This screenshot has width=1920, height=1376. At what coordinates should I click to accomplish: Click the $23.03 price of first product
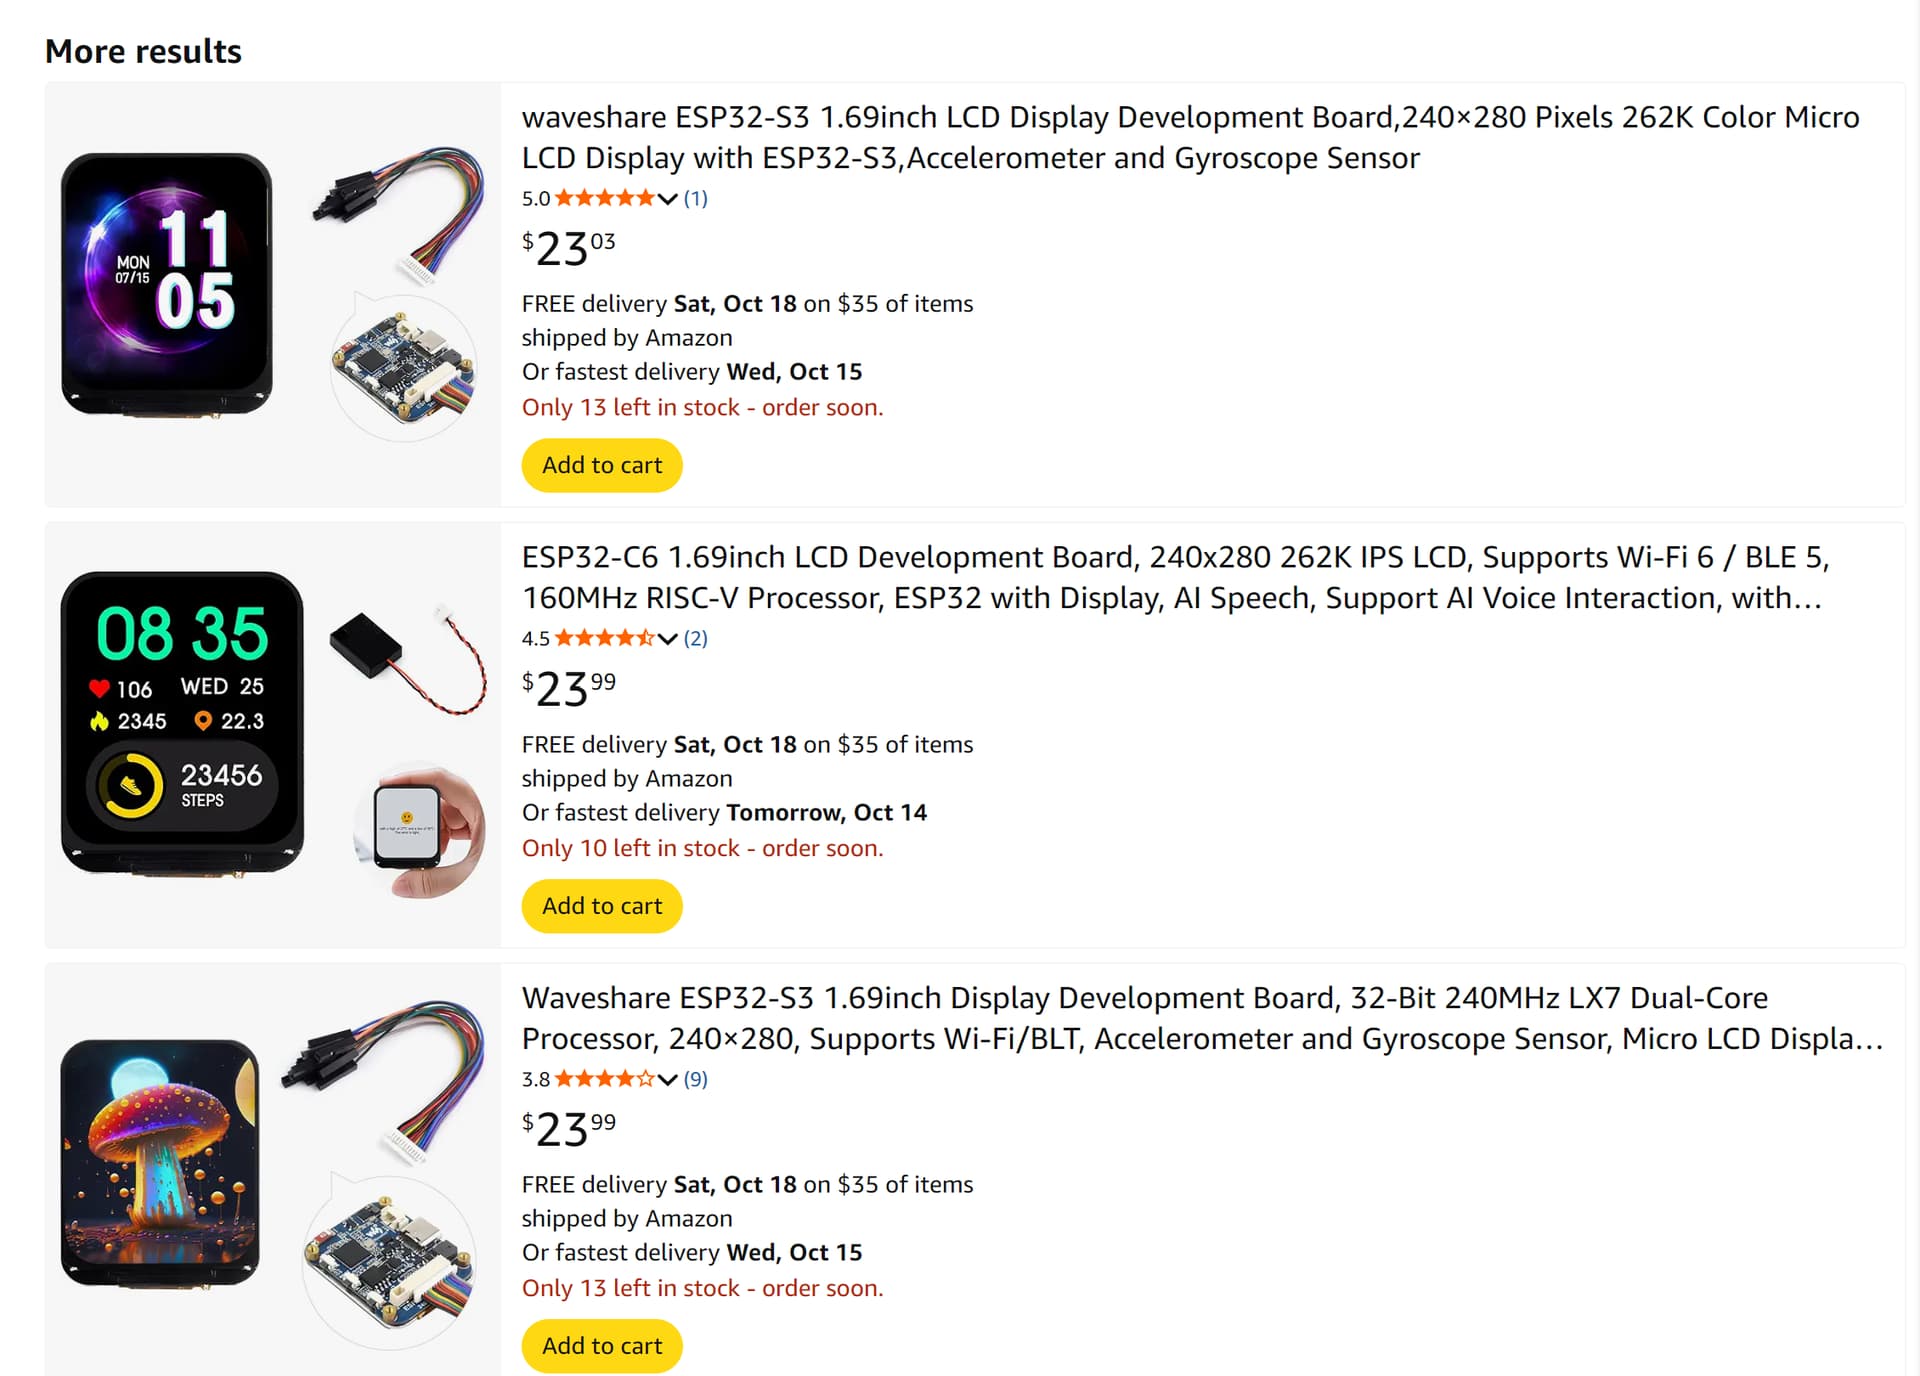[568, 248]
